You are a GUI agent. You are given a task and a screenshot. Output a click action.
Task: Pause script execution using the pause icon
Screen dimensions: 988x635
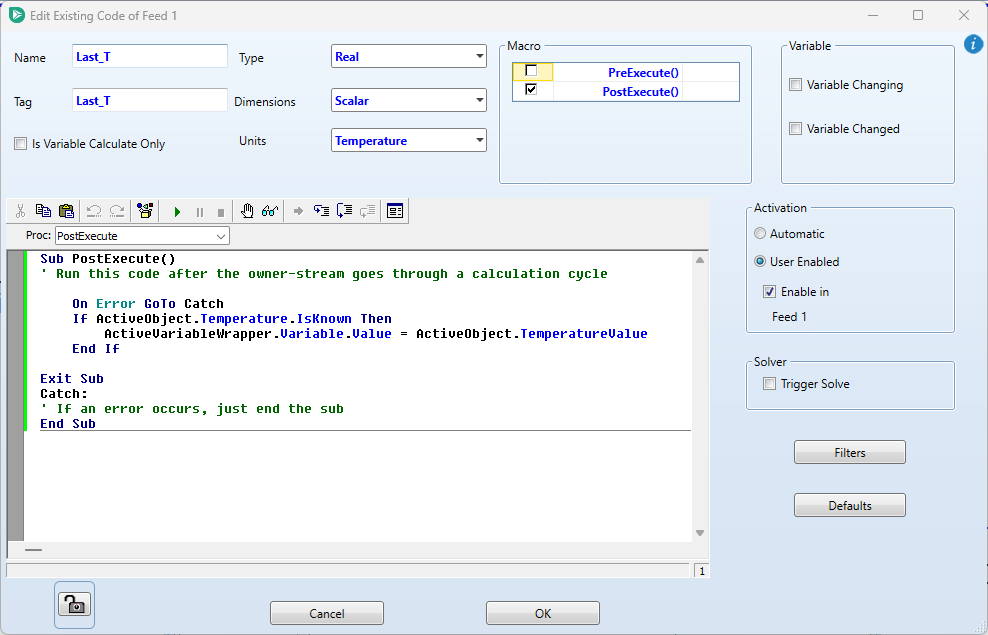[x=199, y=210]
